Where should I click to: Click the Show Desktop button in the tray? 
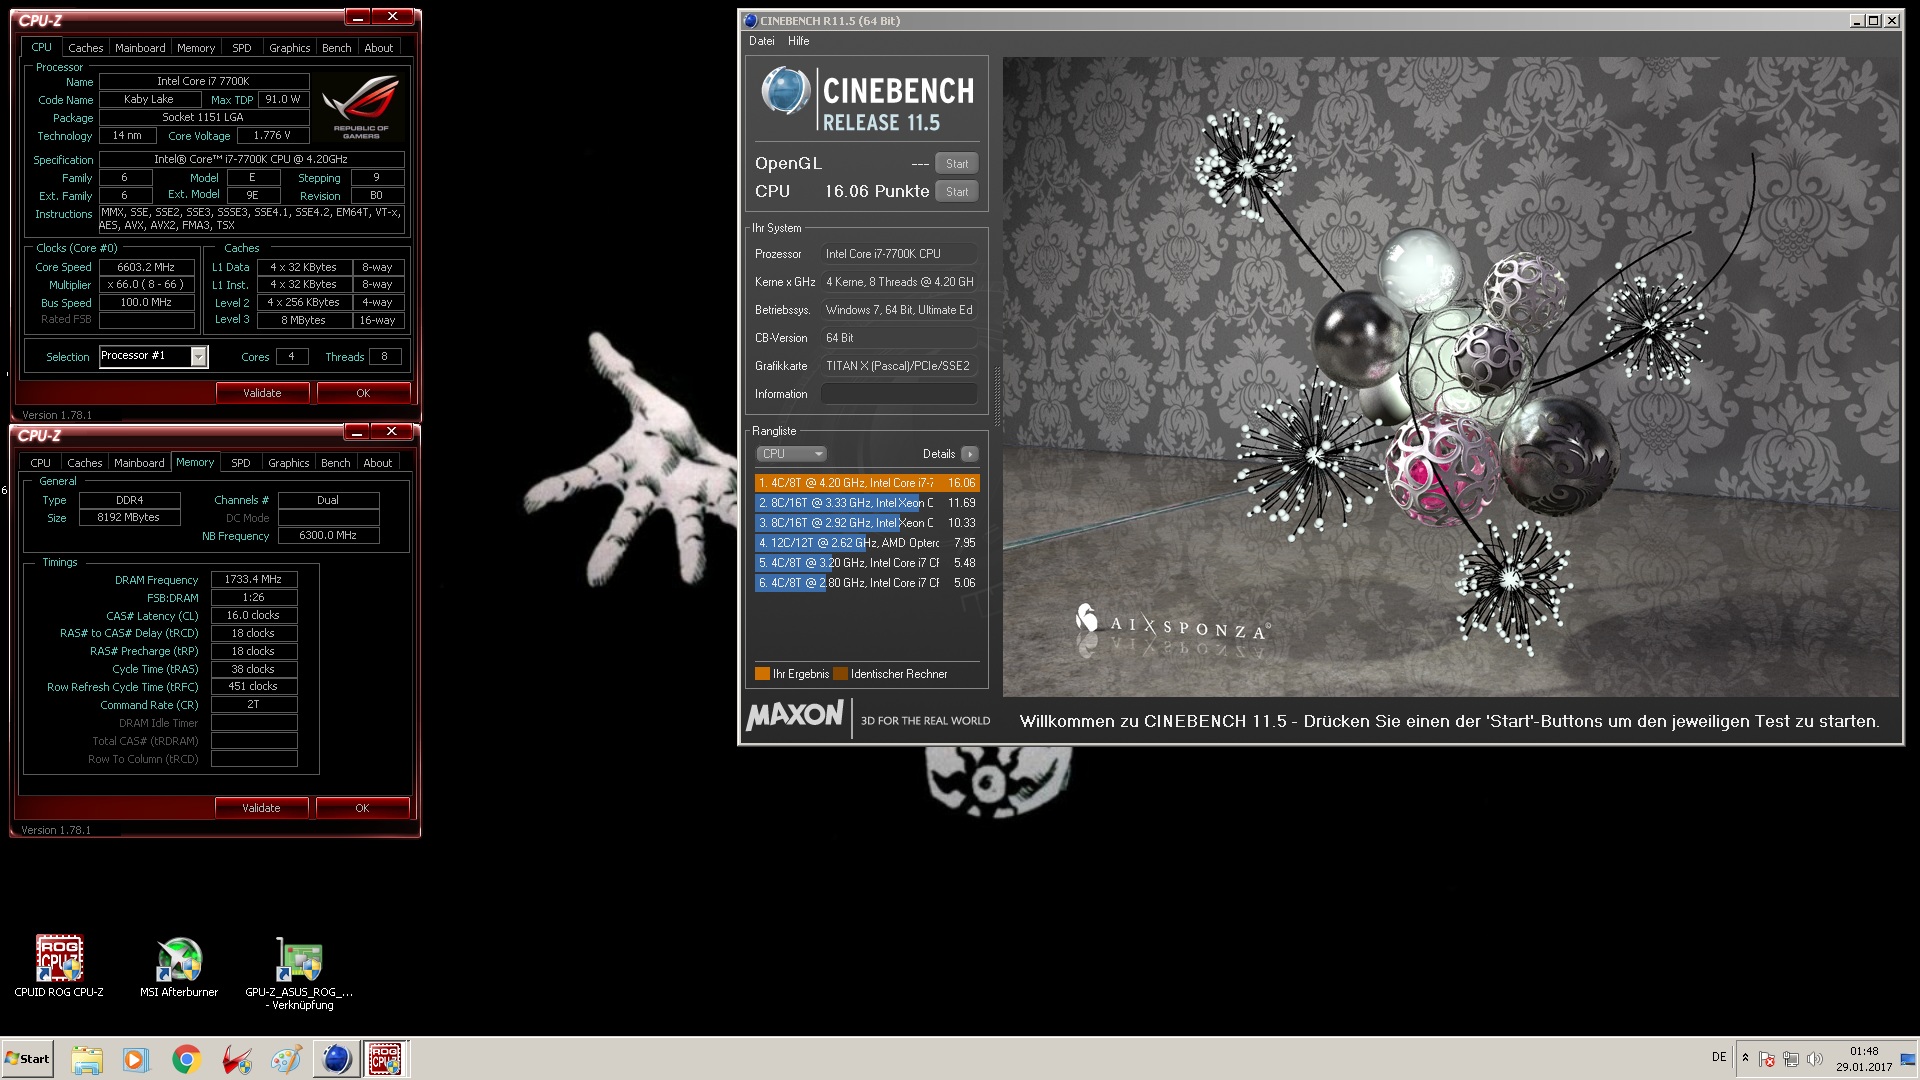(x=1908, y=1059)
